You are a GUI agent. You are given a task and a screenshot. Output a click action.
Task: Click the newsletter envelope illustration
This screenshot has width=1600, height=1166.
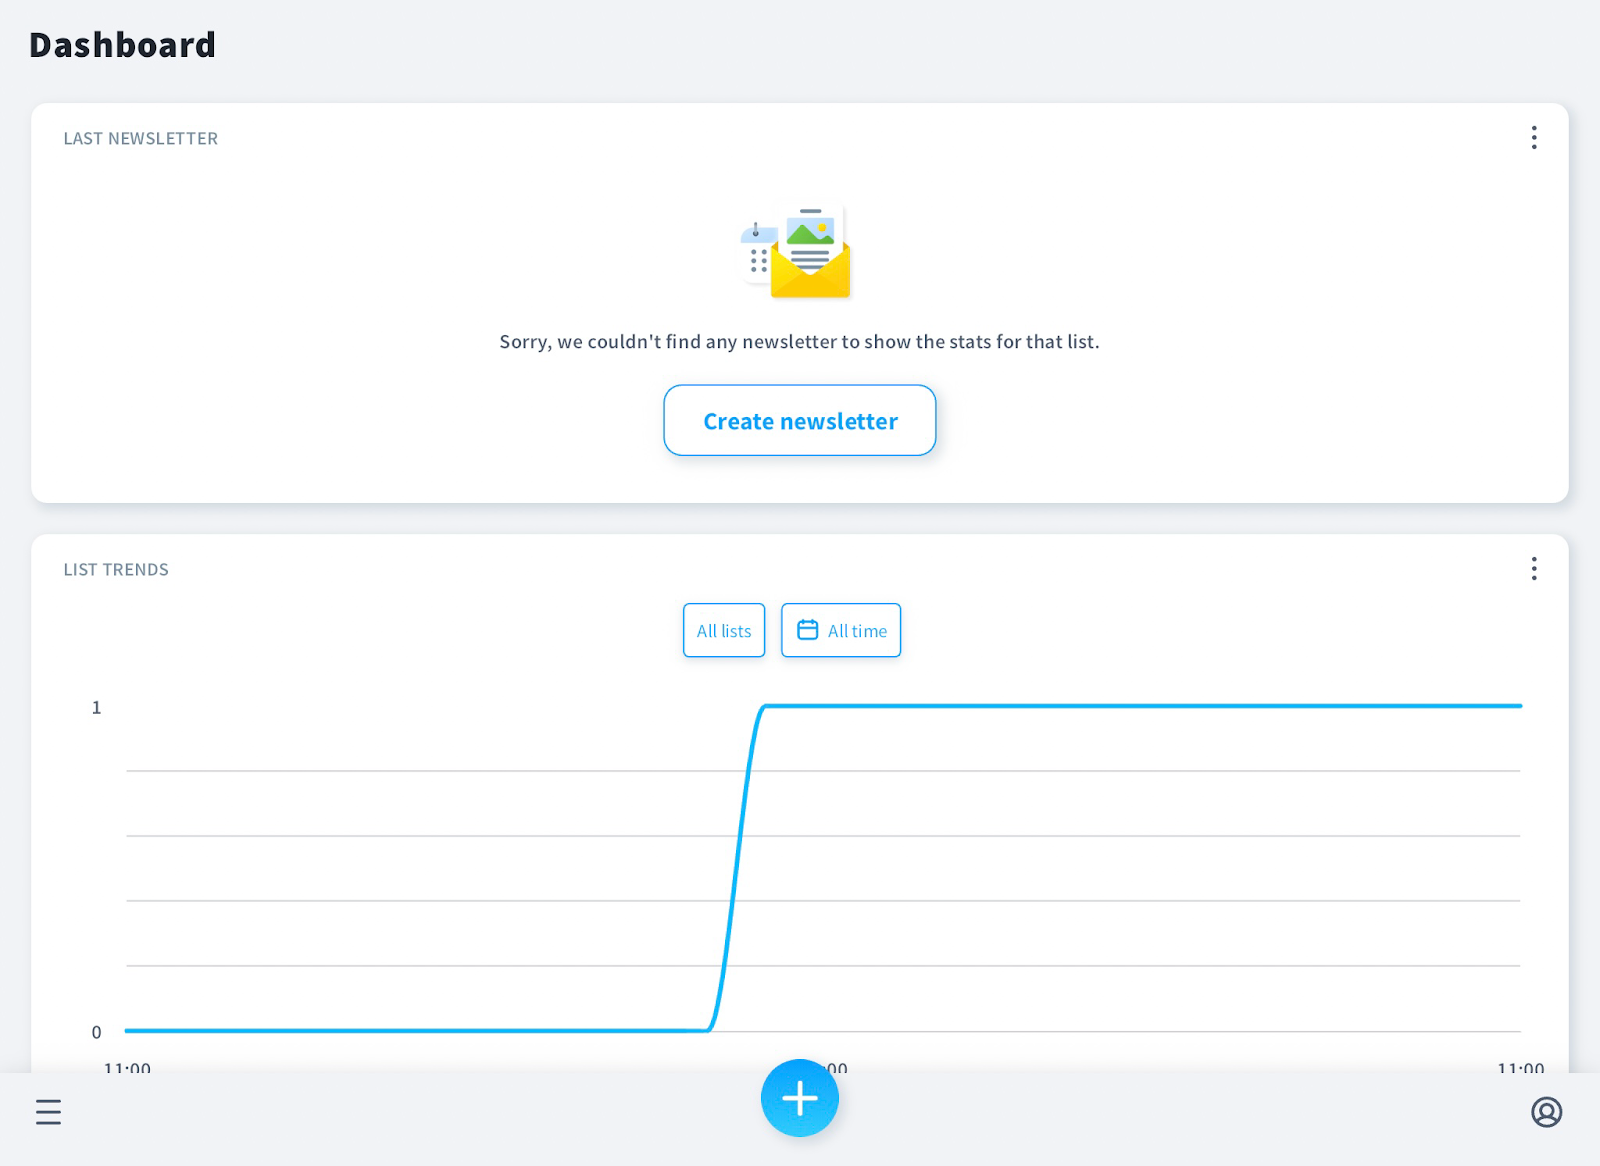pyautogui.click(x=796, y=251)
